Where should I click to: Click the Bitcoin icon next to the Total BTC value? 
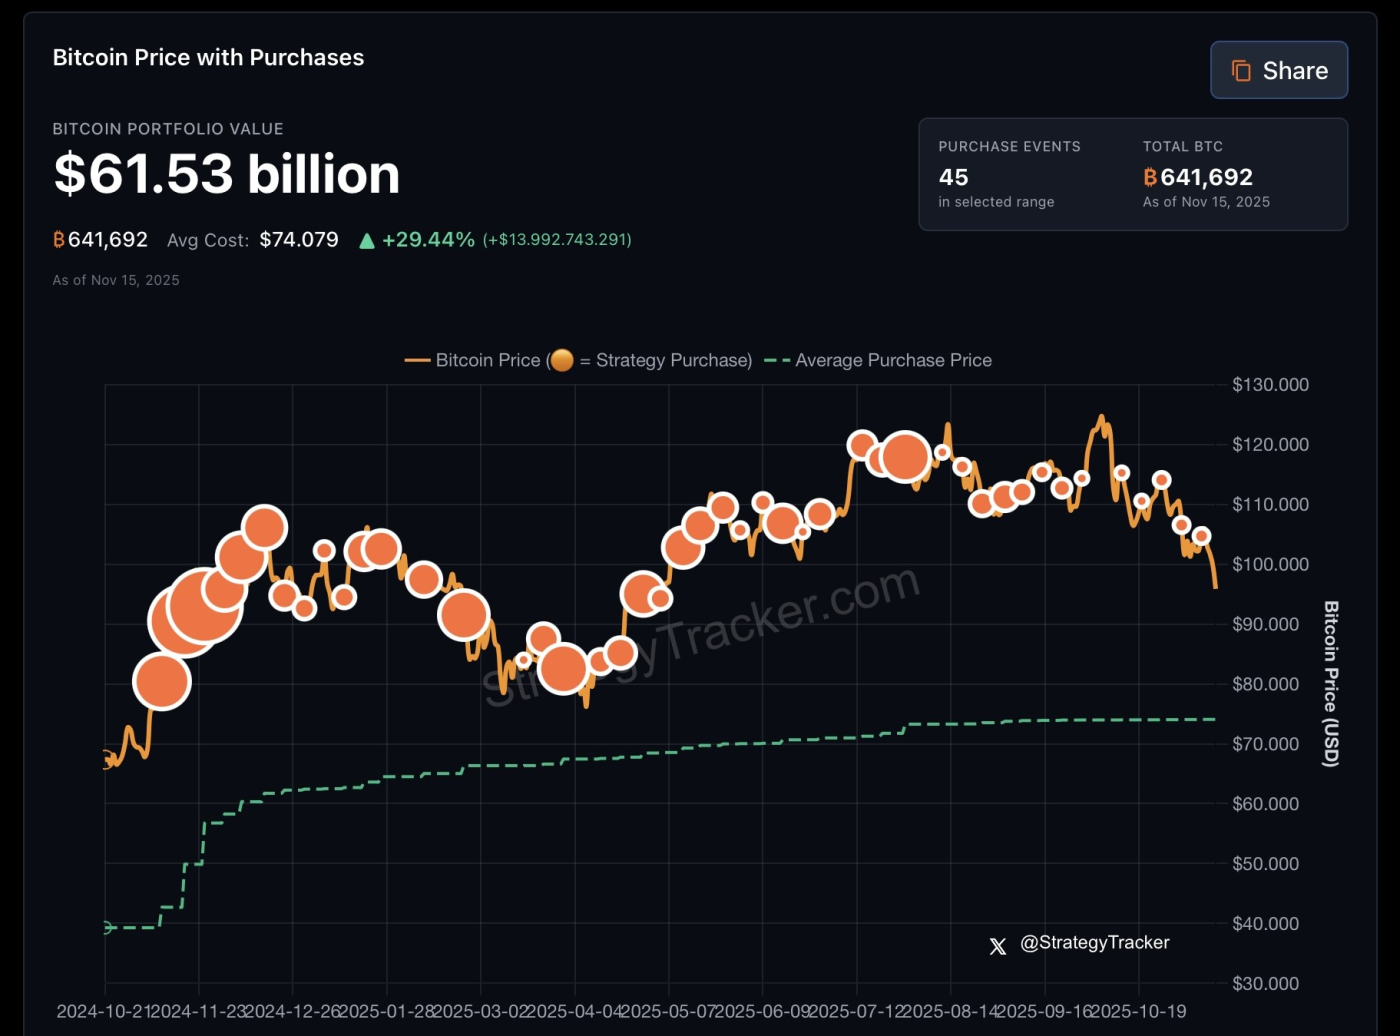pos(1150,177)
